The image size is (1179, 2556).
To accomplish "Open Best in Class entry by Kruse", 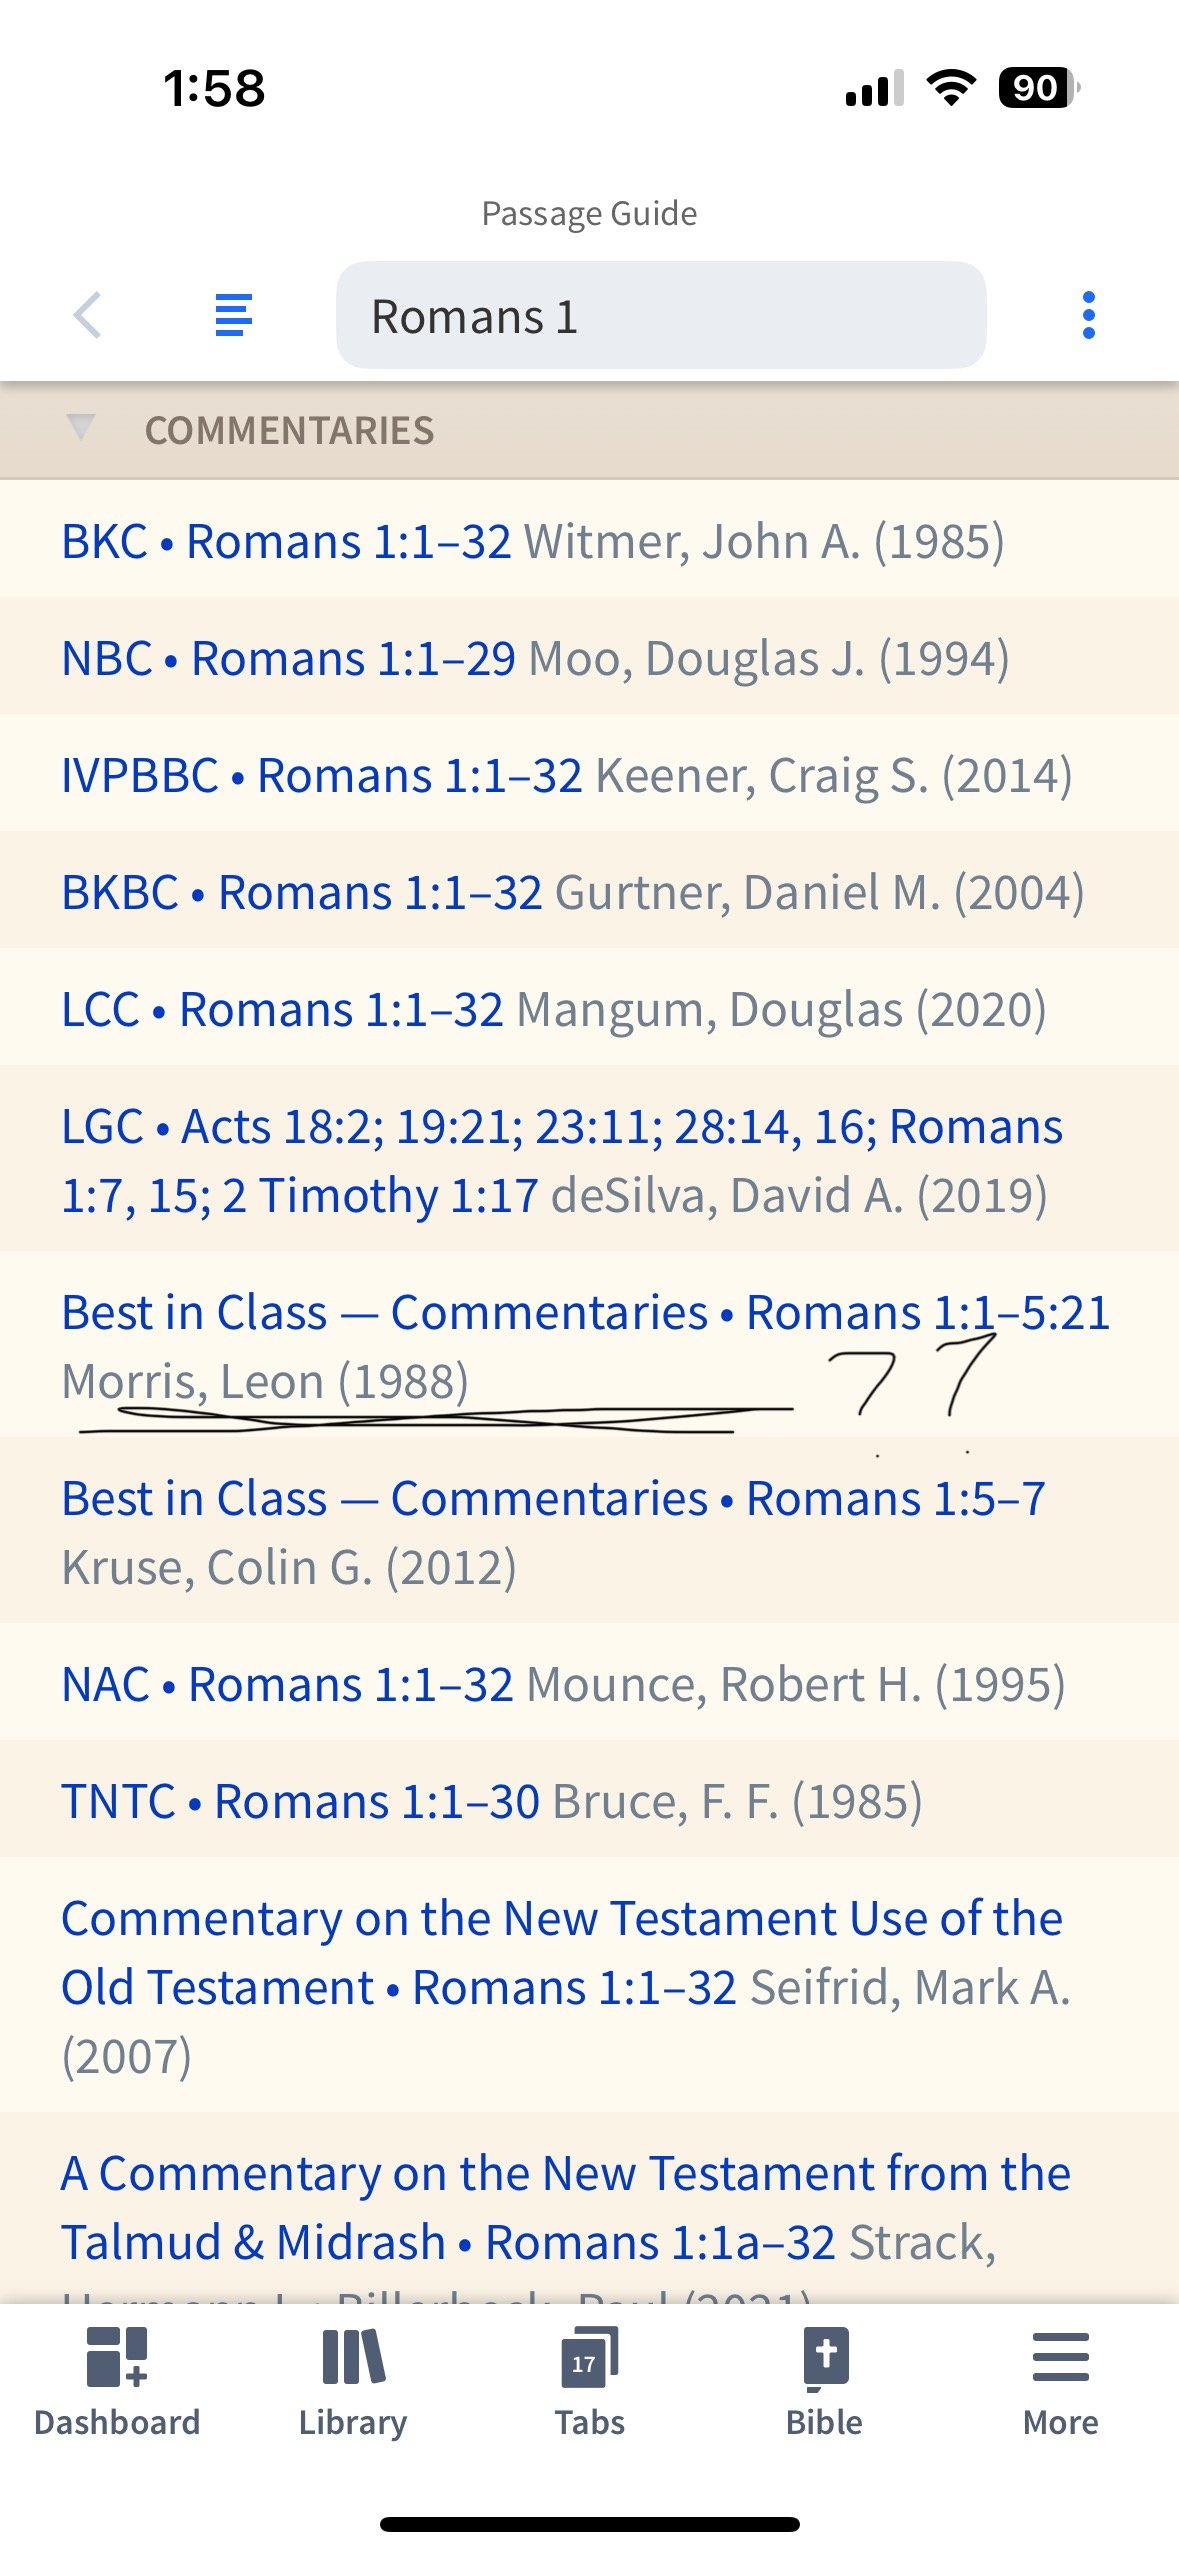I will coord(589,1532).
